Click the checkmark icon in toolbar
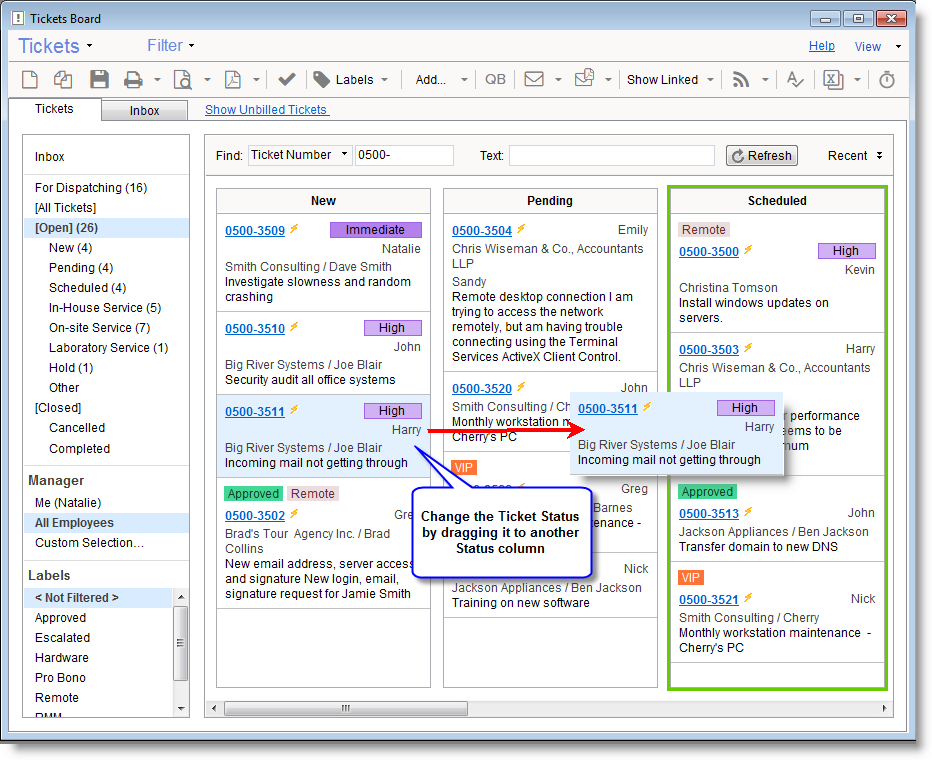Screen dimensions: 932x760 coord(287,80)
